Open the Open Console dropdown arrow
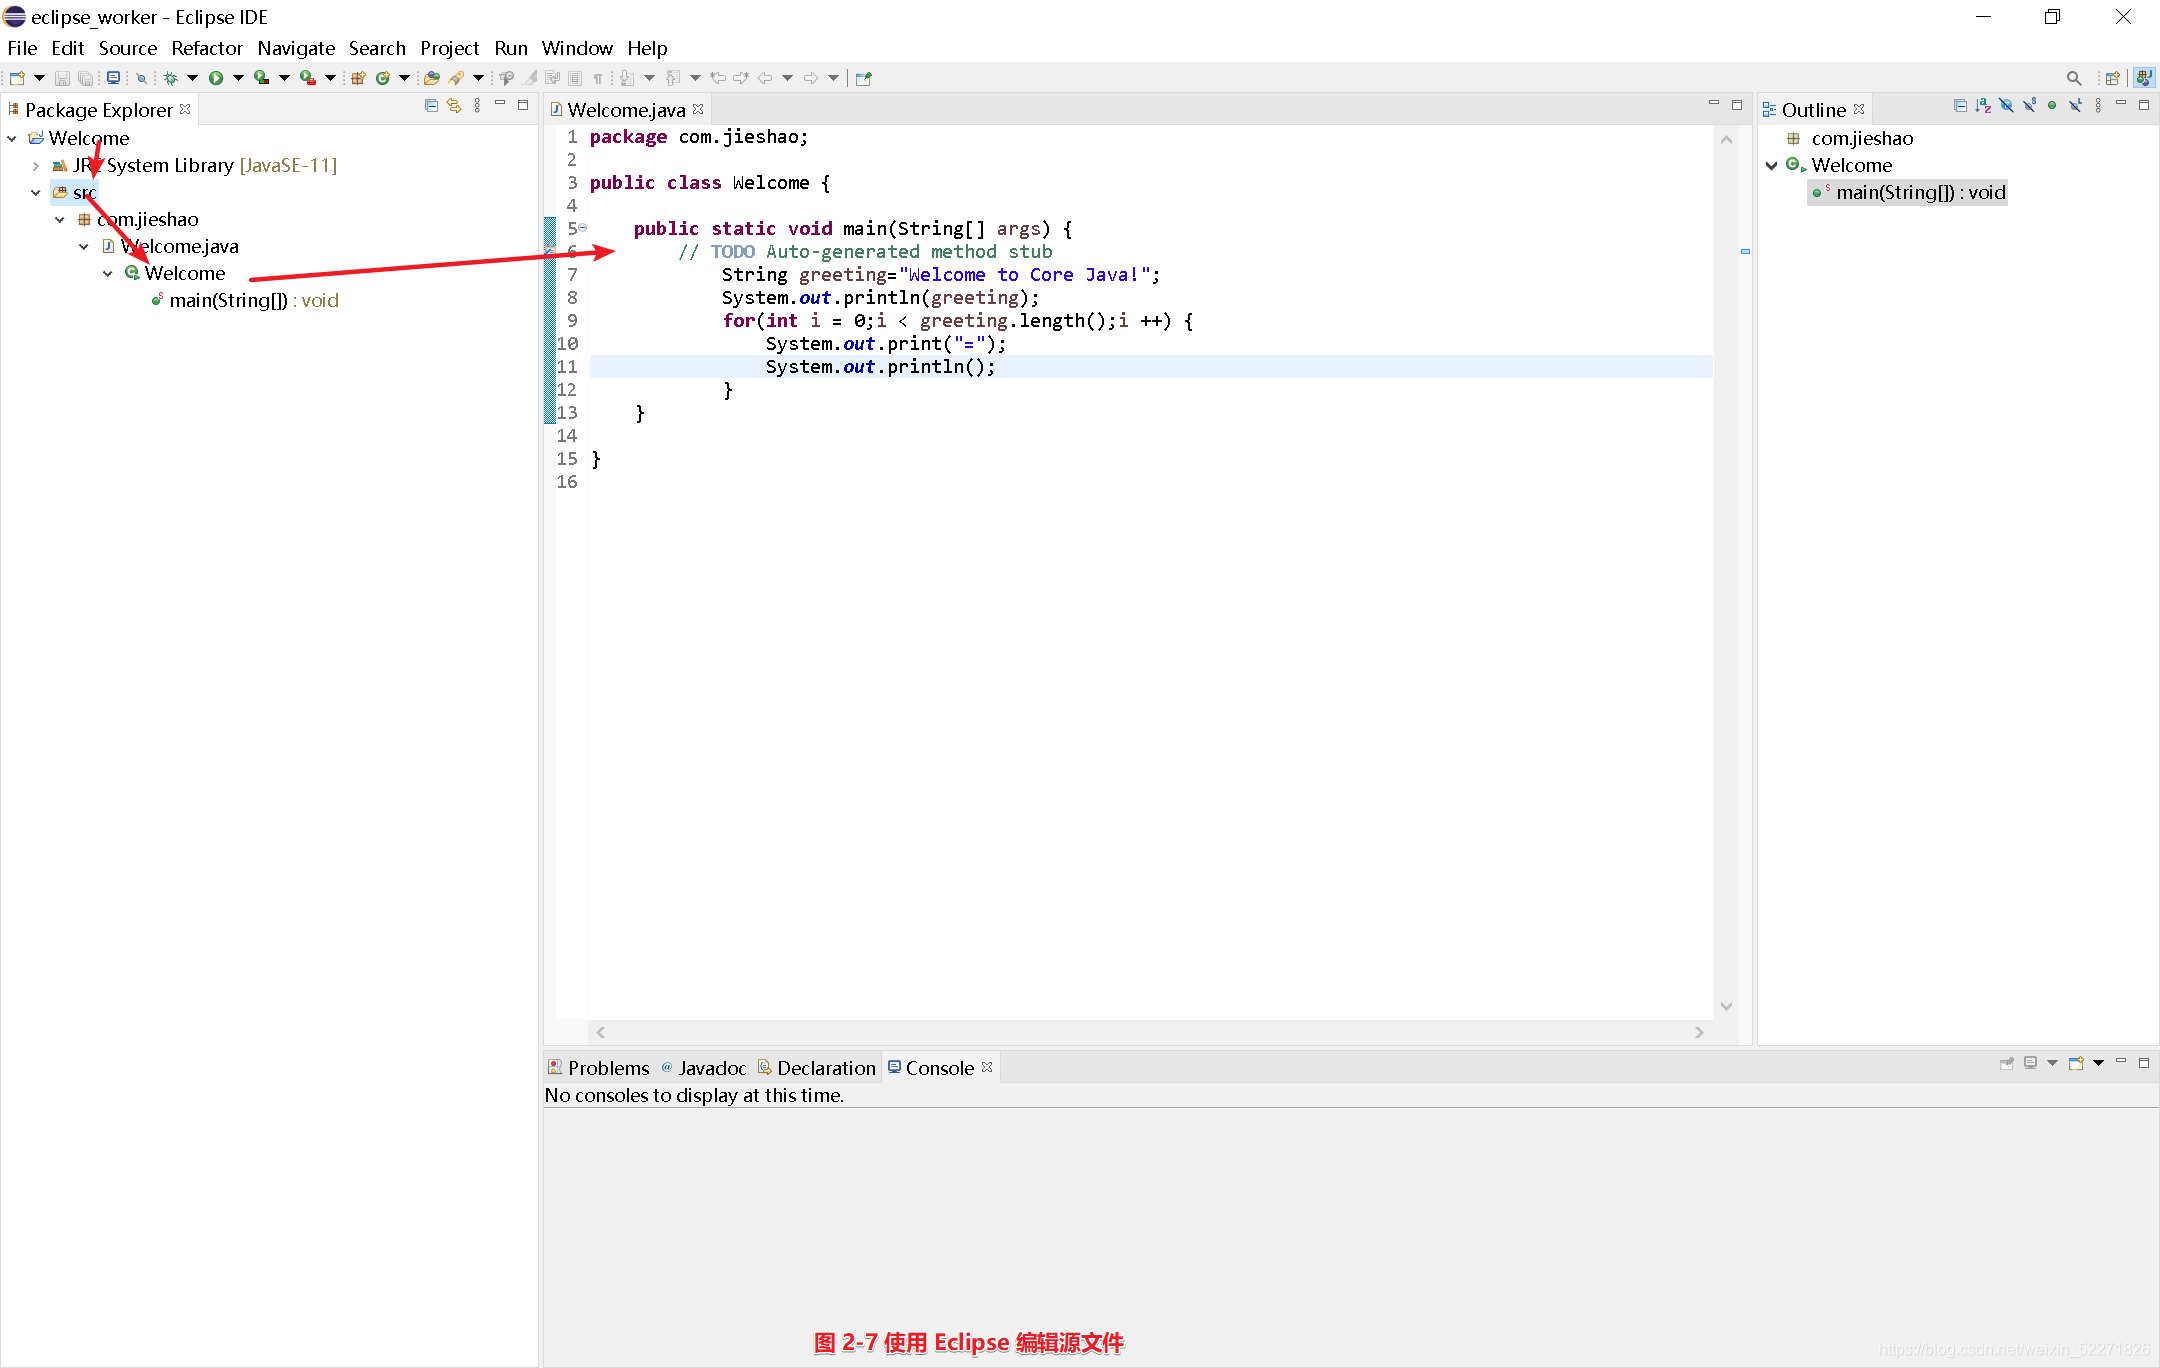 2099,1063
